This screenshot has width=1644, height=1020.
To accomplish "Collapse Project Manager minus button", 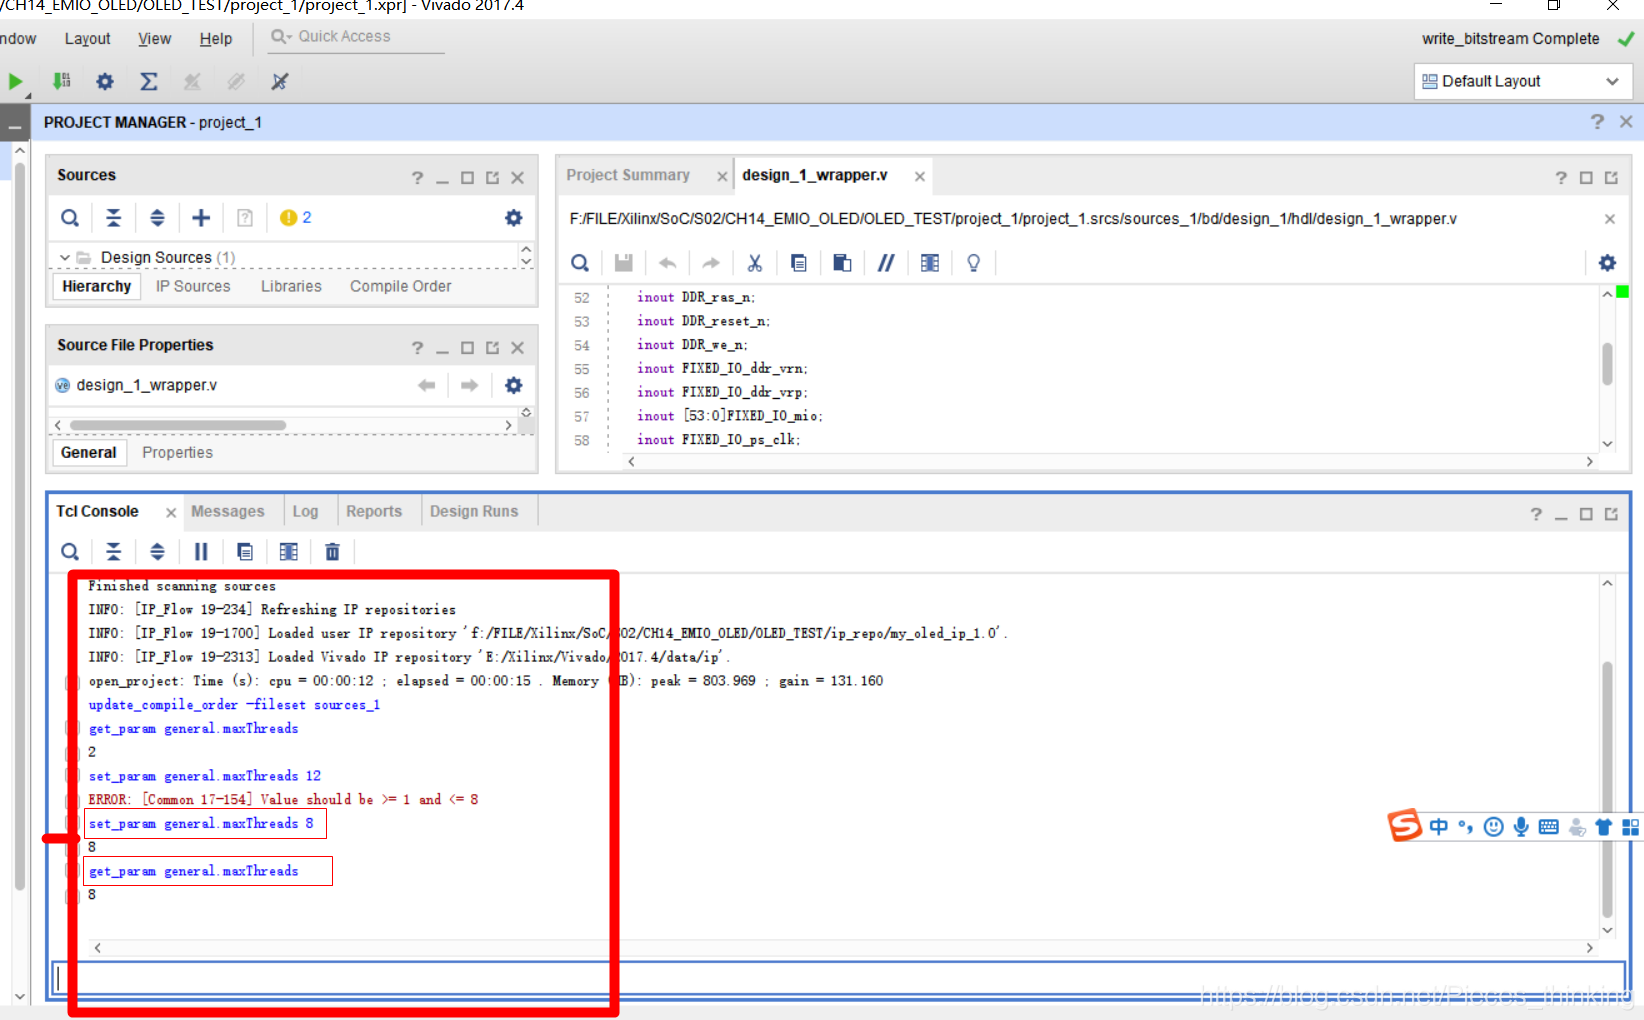I will (x=14, y=127).
